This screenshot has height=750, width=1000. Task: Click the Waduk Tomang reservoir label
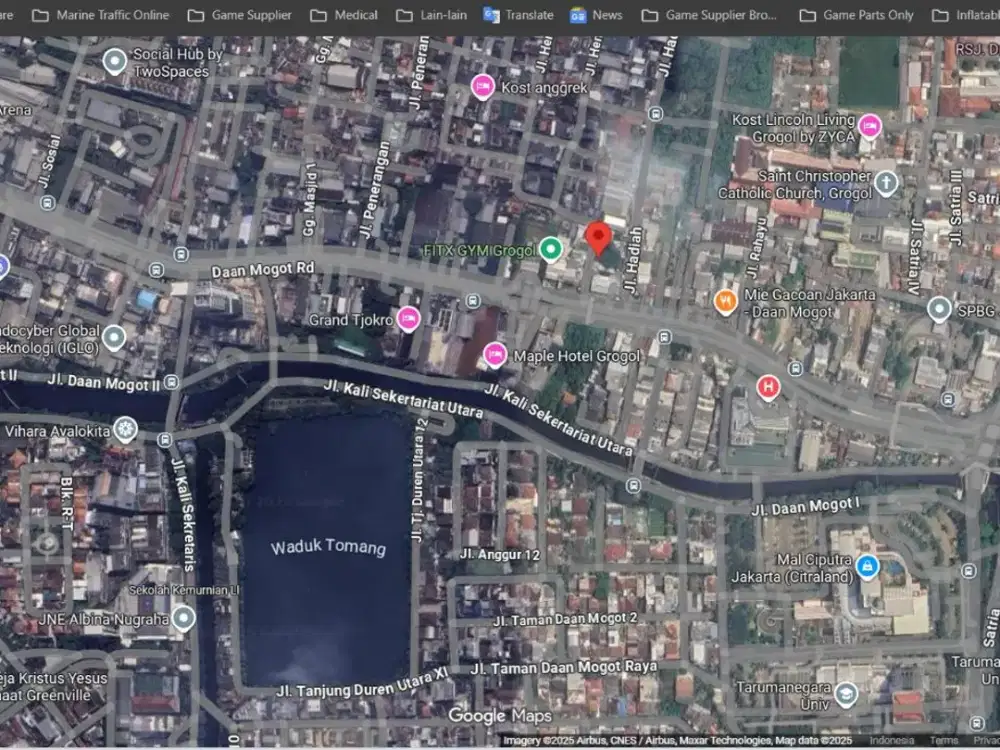tap(327, 548)
